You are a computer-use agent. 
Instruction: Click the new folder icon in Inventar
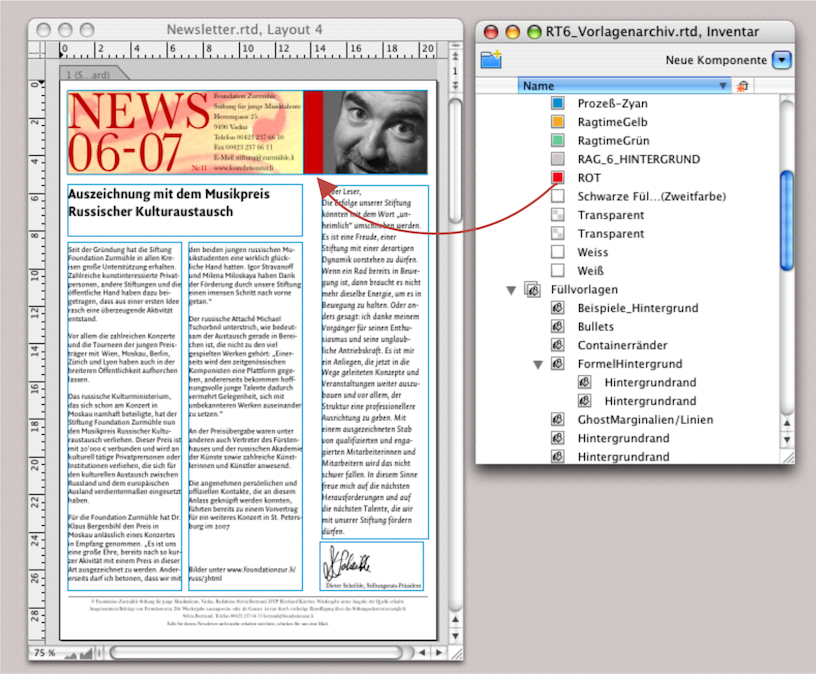pos(490,60)
